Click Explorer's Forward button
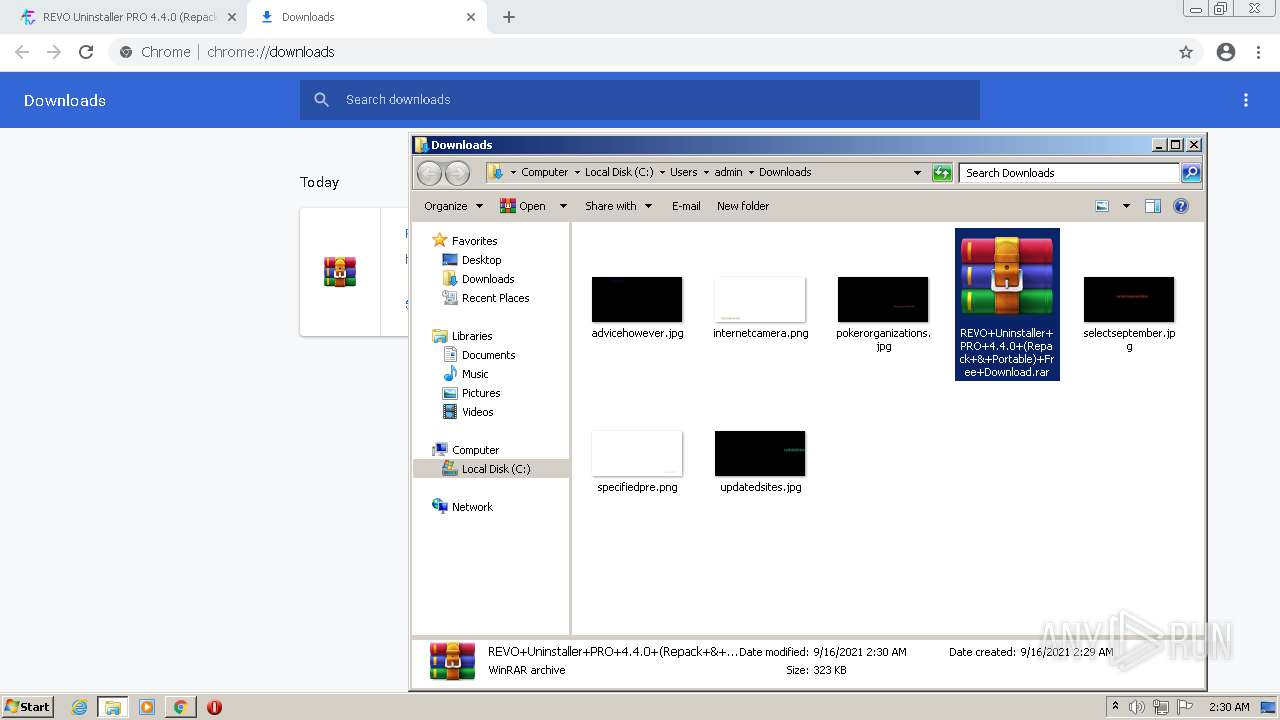The width and height of the screenshot is (1280, 720). [457, 173]
